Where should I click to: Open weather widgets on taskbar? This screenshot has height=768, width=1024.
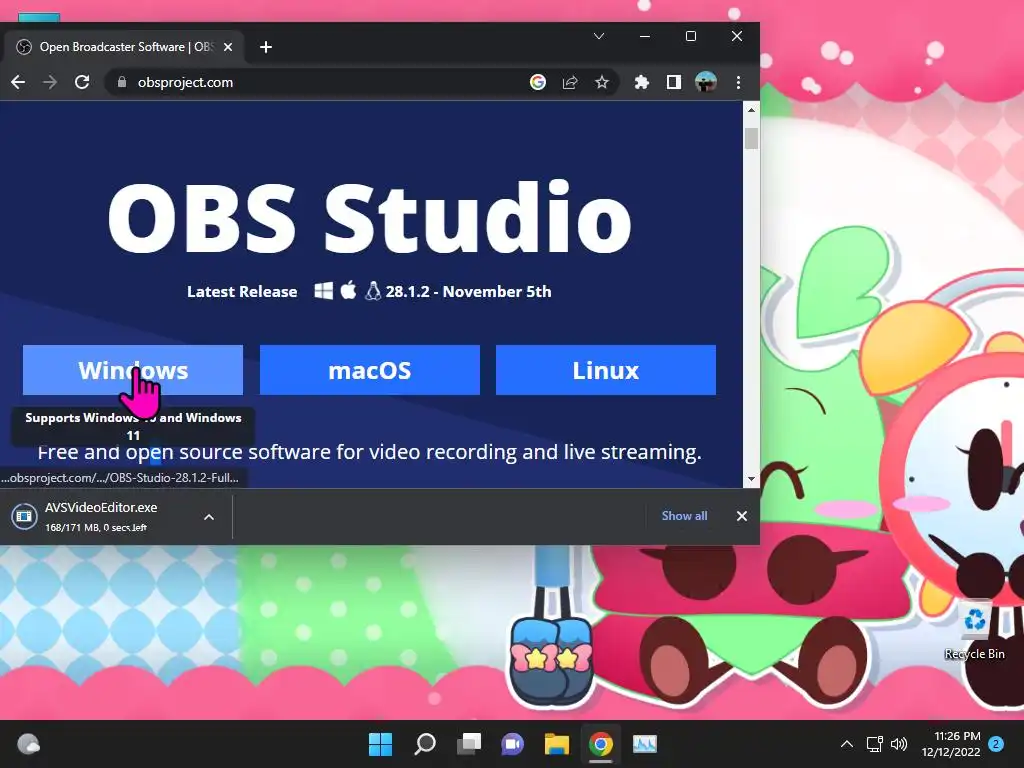pyautogui.click(x=29, y=744)
